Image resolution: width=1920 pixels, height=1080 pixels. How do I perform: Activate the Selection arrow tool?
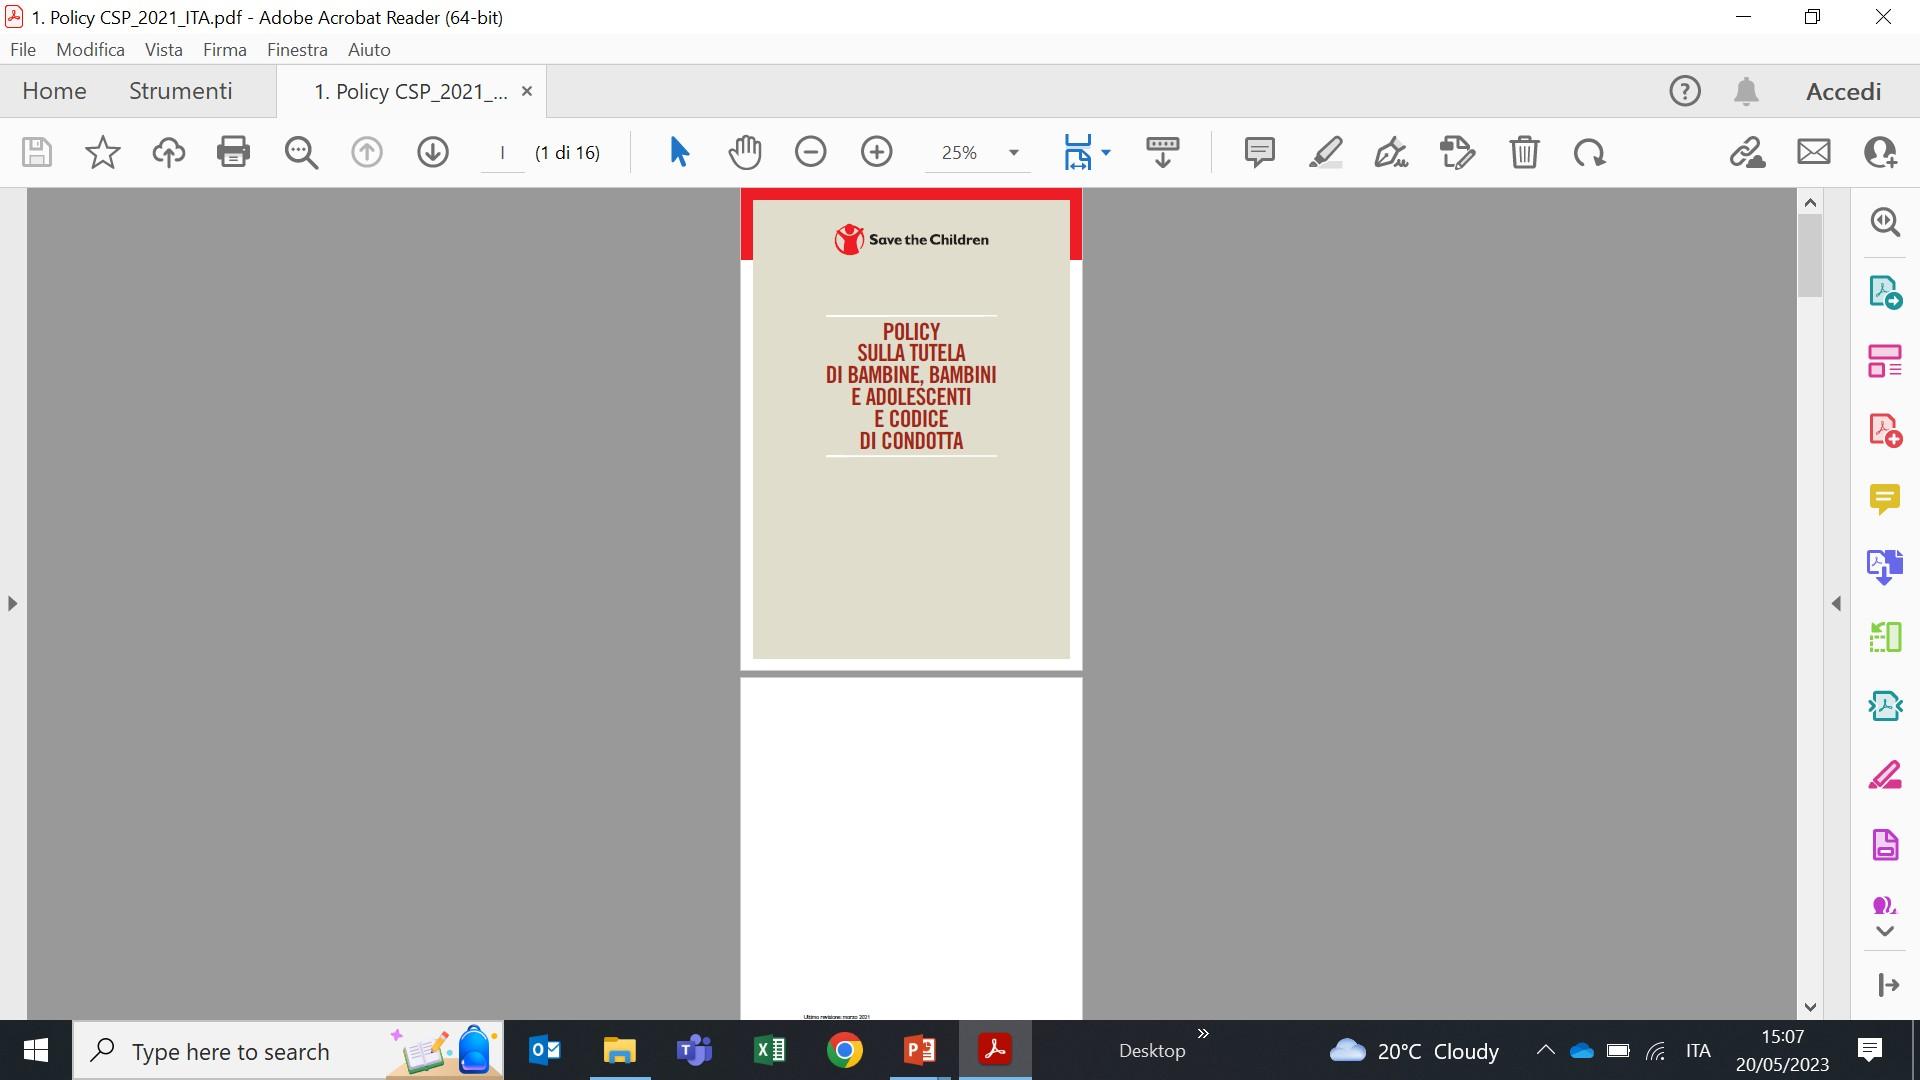coord(679,152)
